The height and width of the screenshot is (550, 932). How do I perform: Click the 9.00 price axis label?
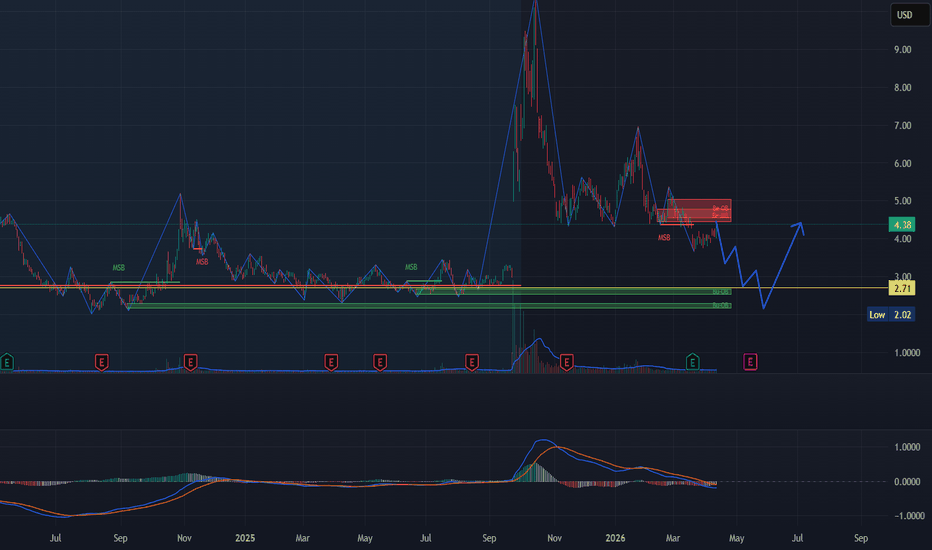(902, 49)
